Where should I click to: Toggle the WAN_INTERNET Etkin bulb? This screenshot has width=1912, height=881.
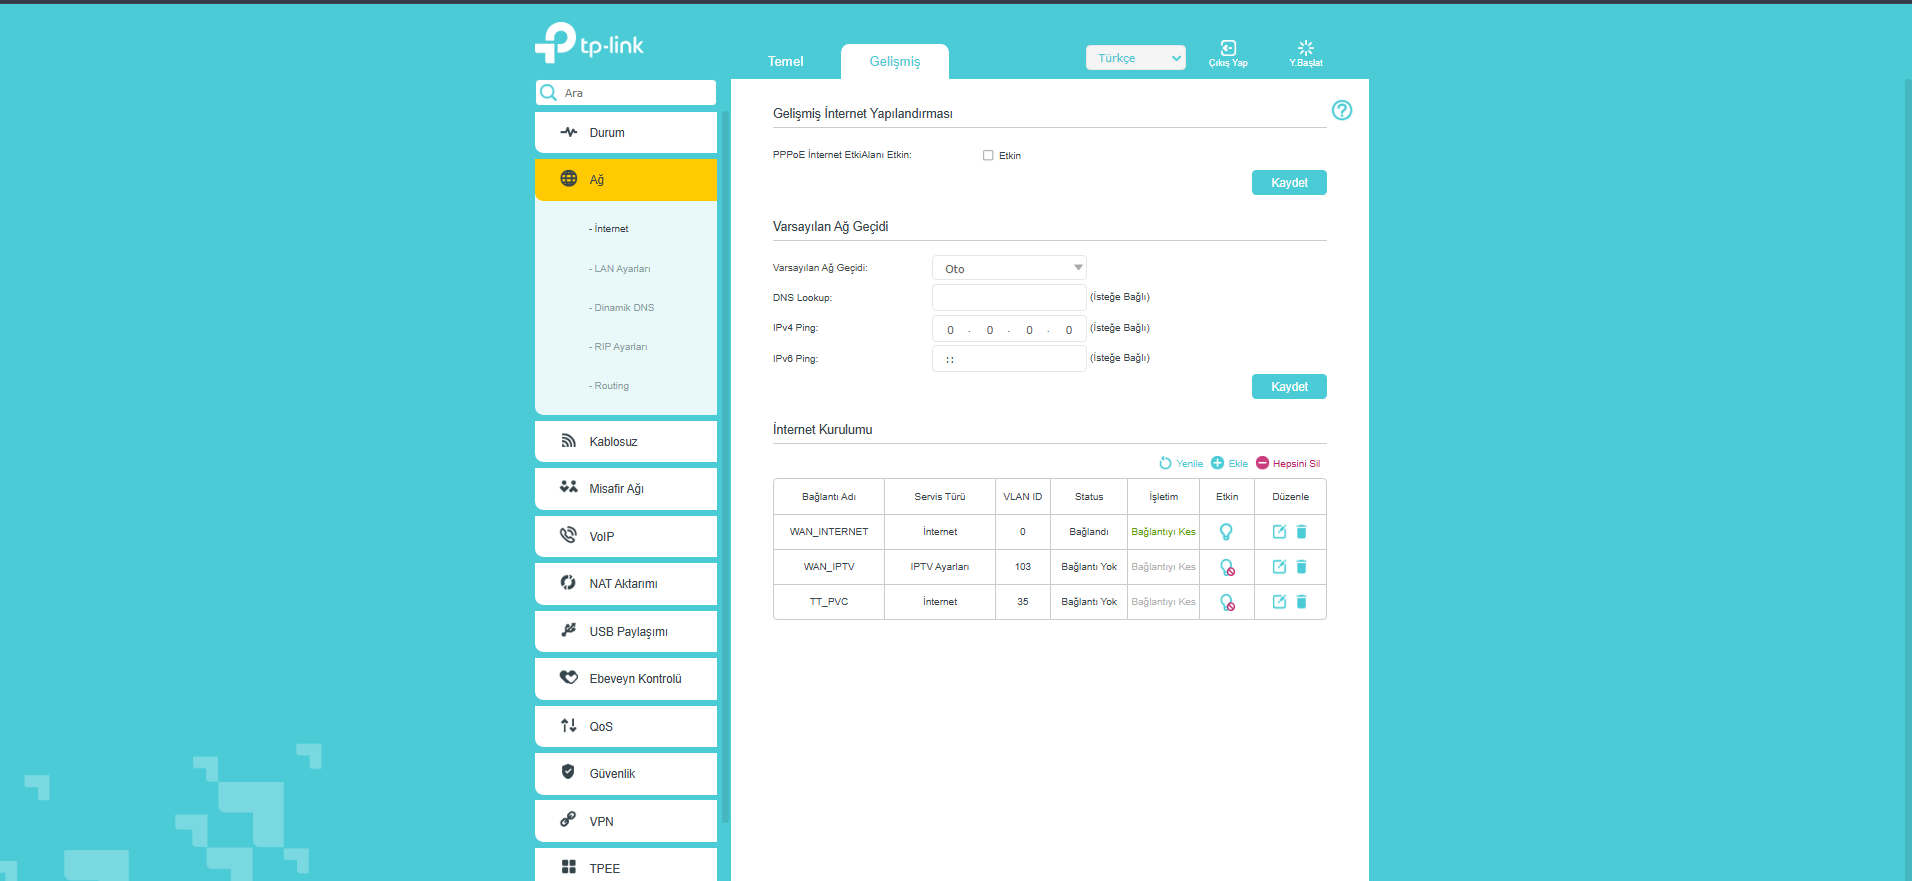click(1226, 532)
